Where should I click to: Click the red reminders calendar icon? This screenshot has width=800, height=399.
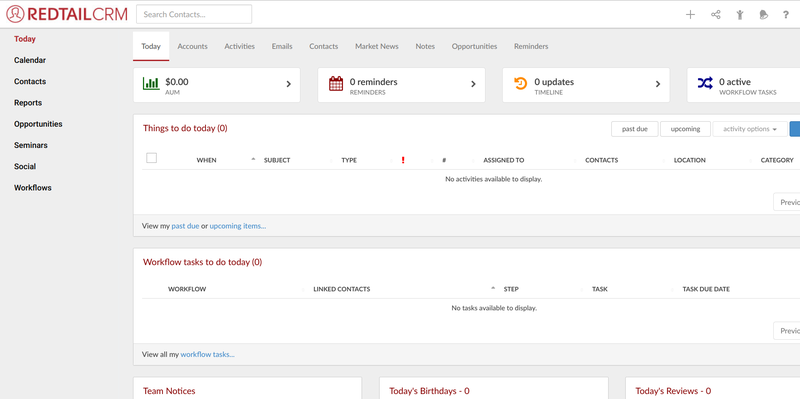click(336, 83)
